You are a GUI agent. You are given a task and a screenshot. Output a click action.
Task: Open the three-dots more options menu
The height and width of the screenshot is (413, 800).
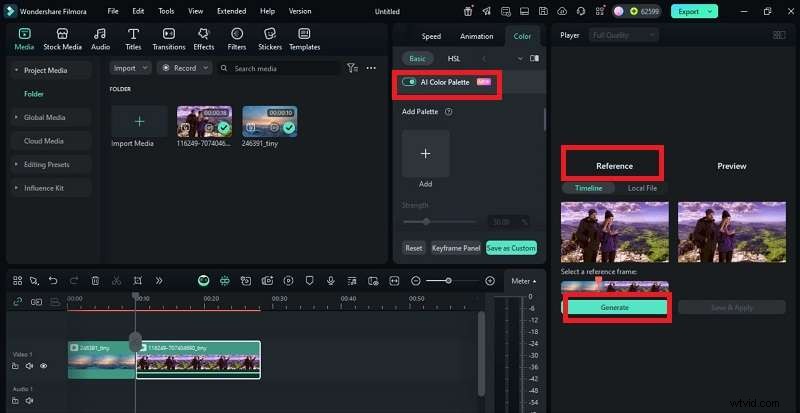tap(371, 68)
